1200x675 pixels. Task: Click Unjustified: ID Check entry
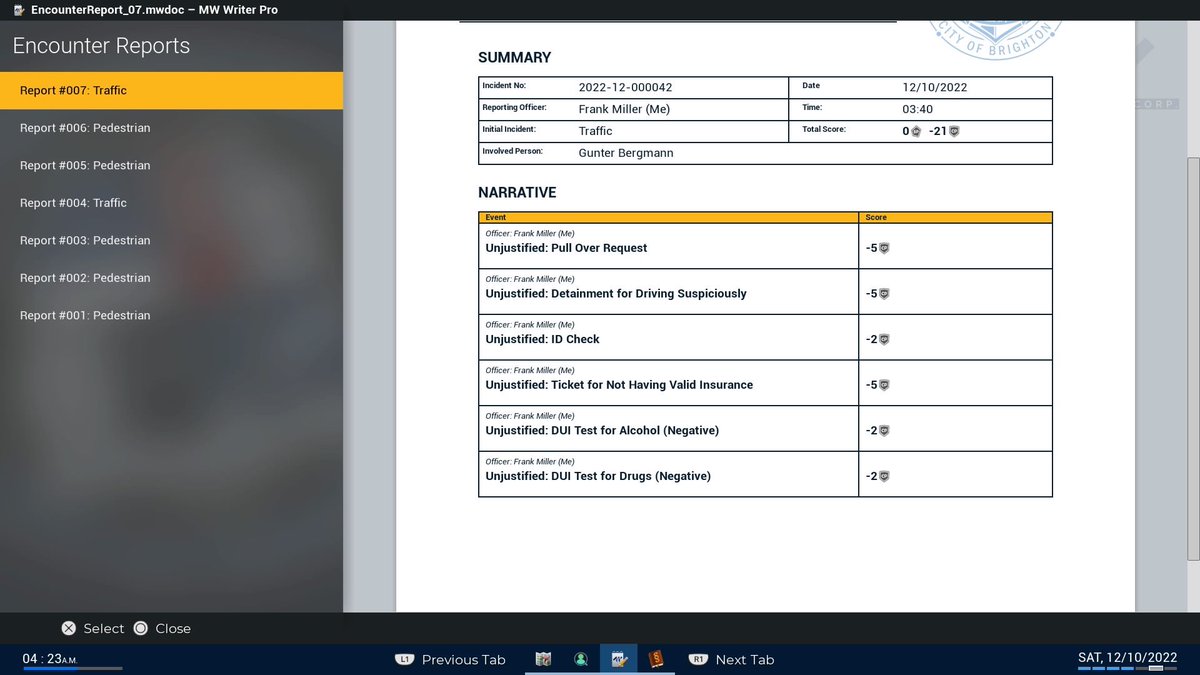tap(543, 339)
